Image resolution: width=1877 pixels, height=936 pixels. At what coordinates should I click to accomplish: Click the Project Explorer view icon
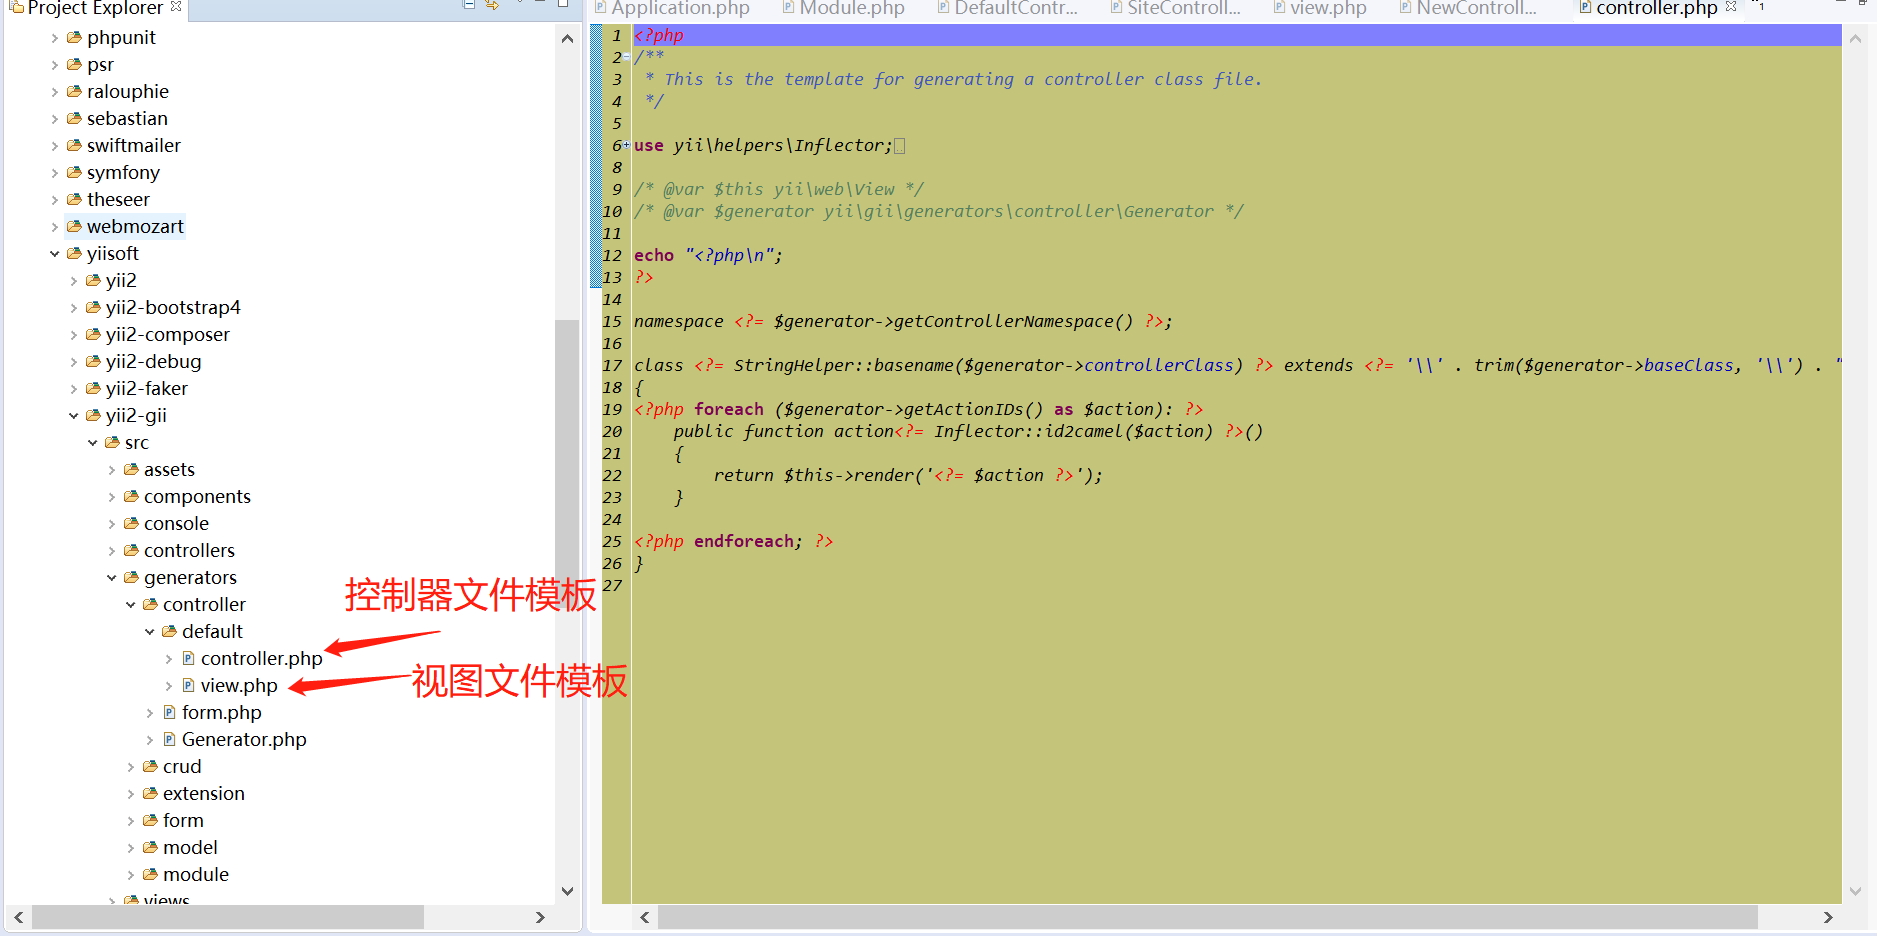tap(16, 6)
